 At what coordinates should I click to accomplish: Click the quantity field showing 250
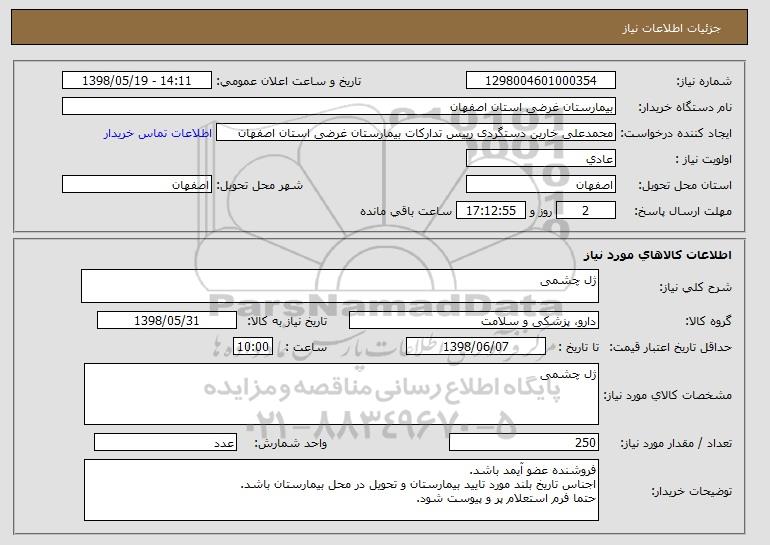(x=524, y=442)
